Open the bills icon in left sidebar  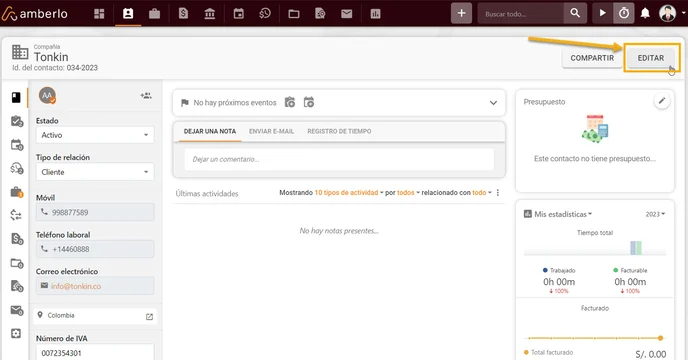pos(17,239)
